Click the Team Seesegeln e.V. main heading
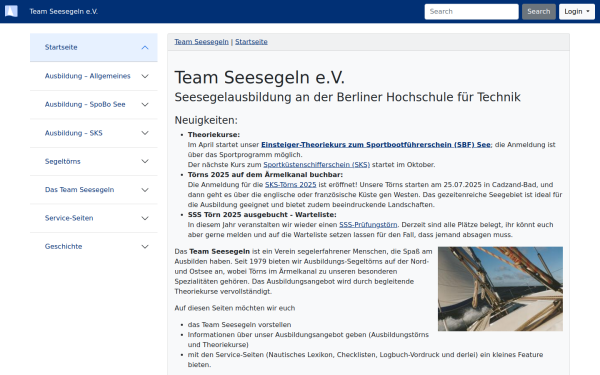This screenshot has width=600, height=375. (260, 77)
